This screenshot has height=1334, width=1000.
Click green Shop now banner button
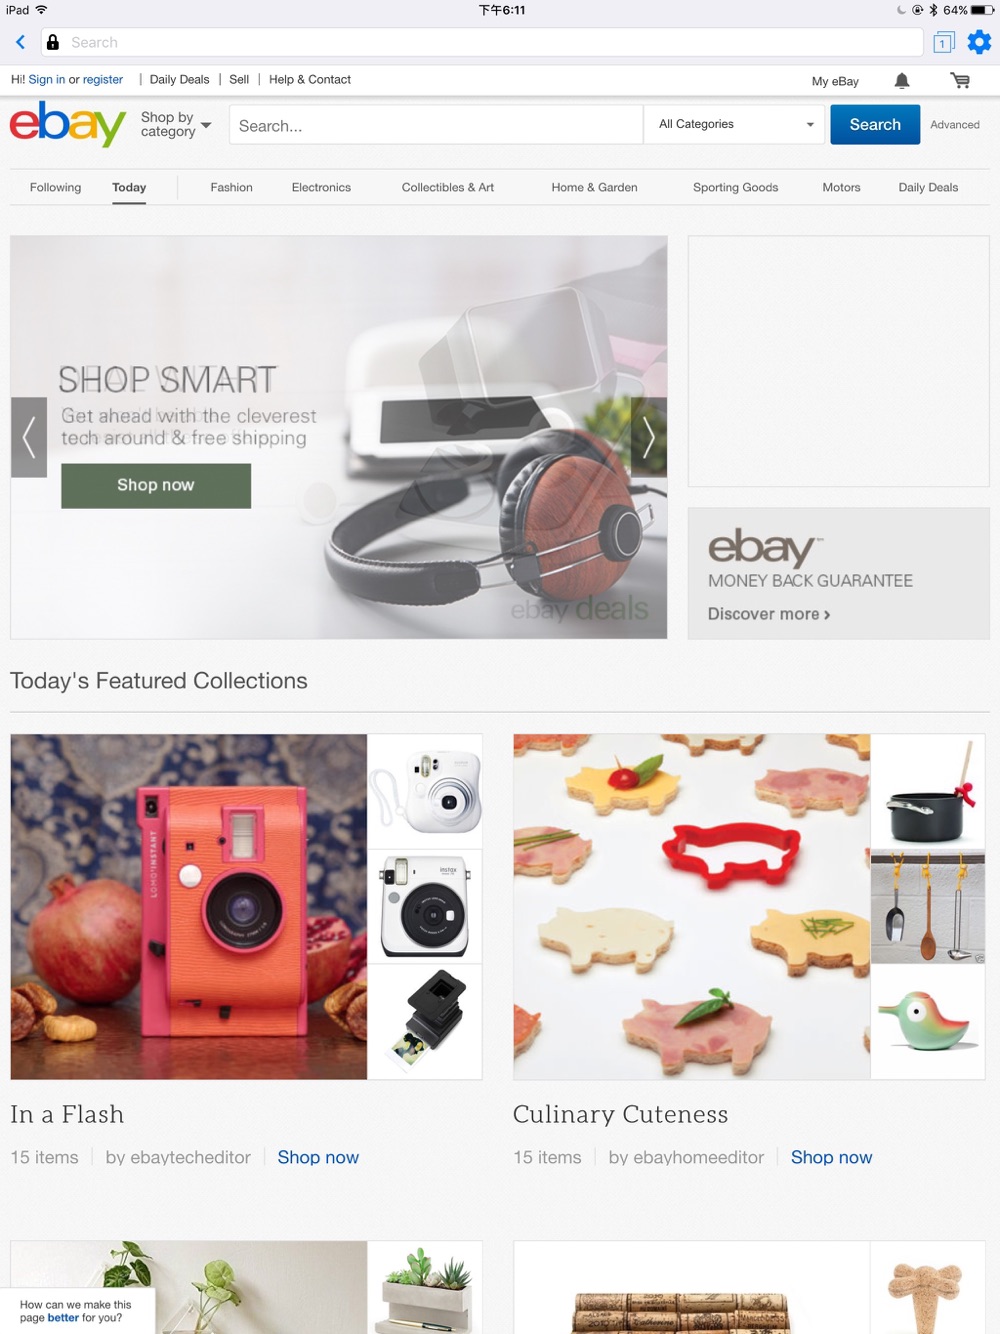156,485
